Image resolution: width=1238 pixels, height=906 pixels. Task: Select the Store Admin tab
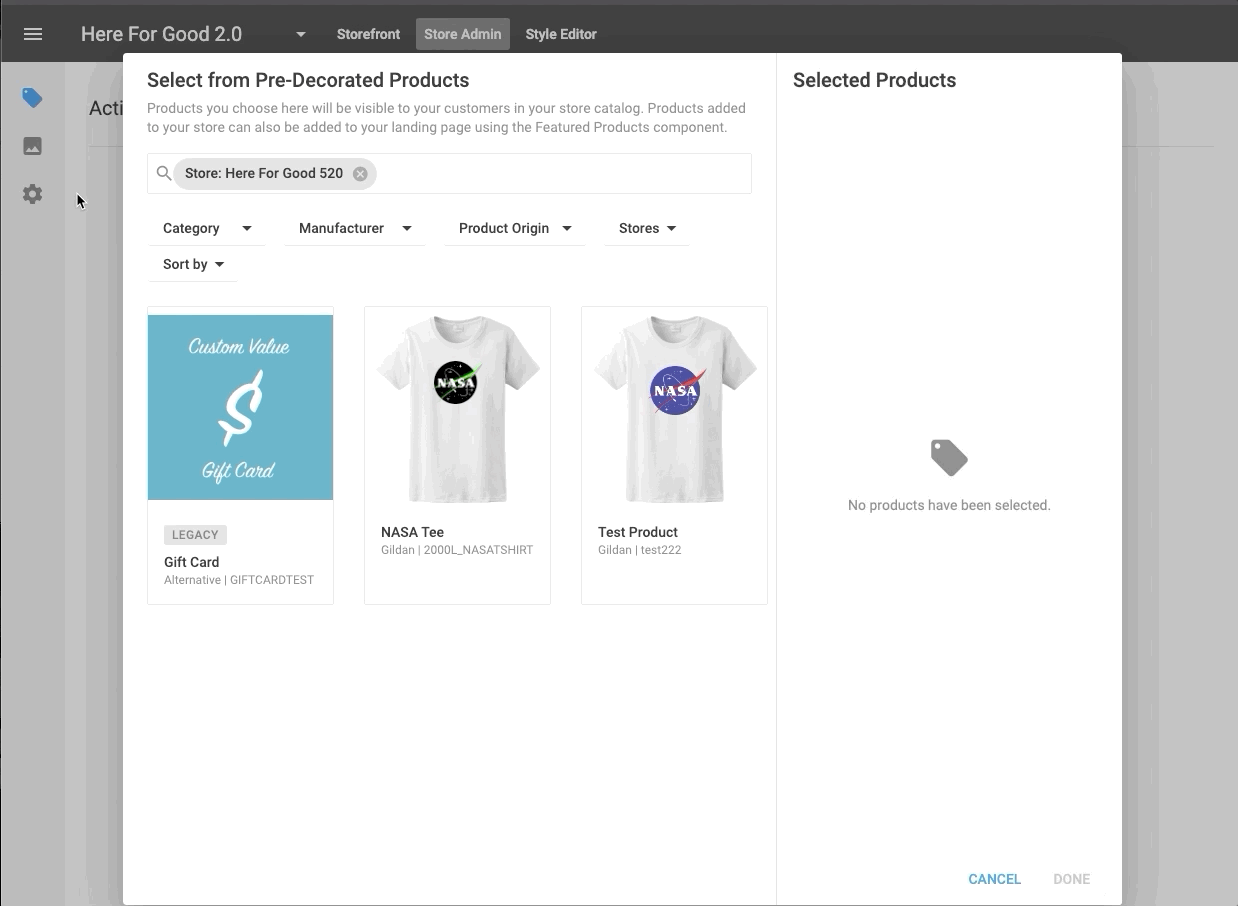pyautogui.click(x=462, y=34)
